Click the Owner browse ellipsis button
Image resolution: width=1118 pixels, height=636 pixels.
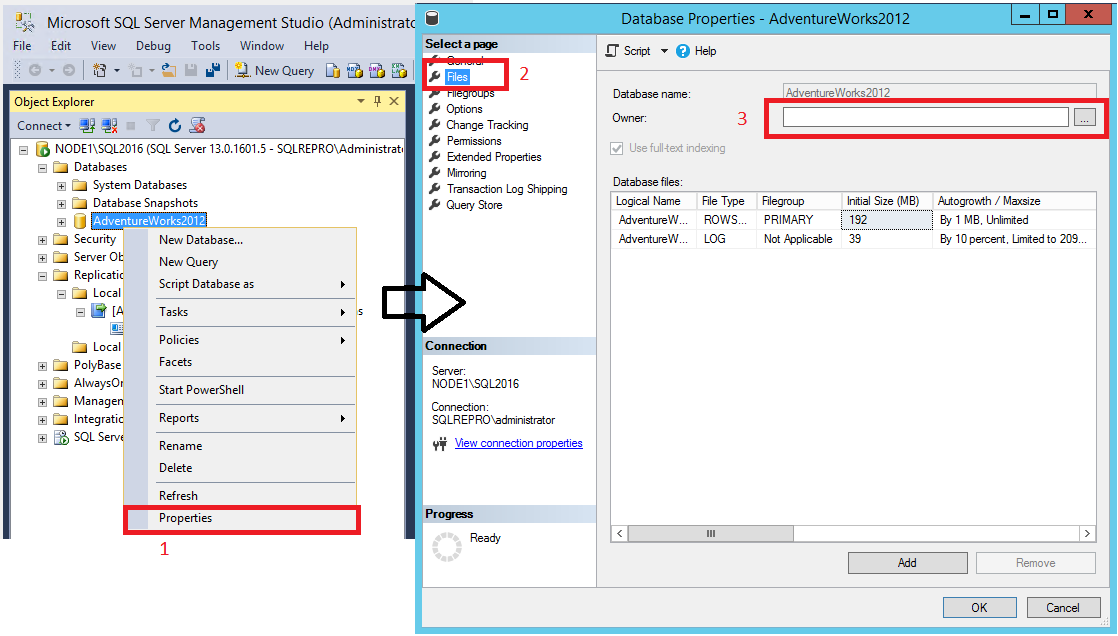coord(1084,118)
